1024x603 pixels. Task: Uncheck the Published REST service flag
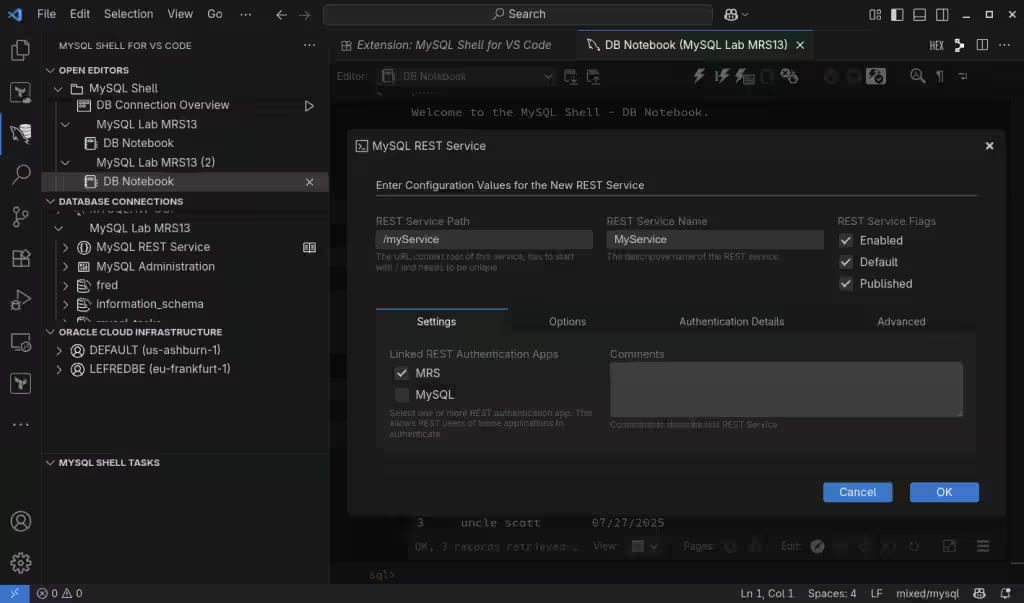tap(846, 284)
